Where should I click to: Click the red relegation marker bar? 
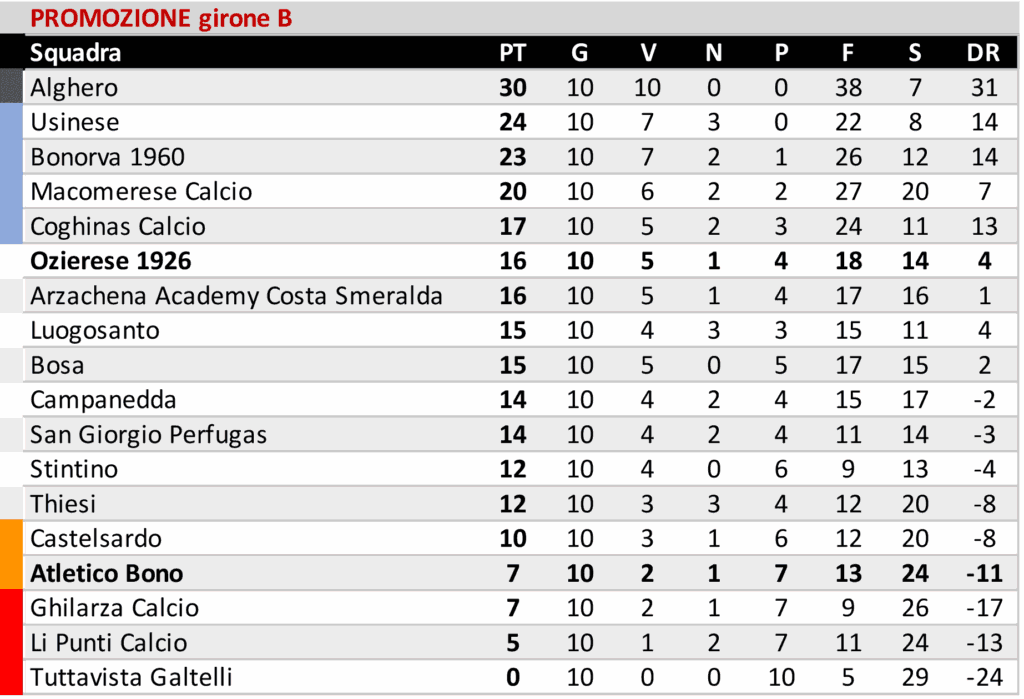[x=11, y=642]
